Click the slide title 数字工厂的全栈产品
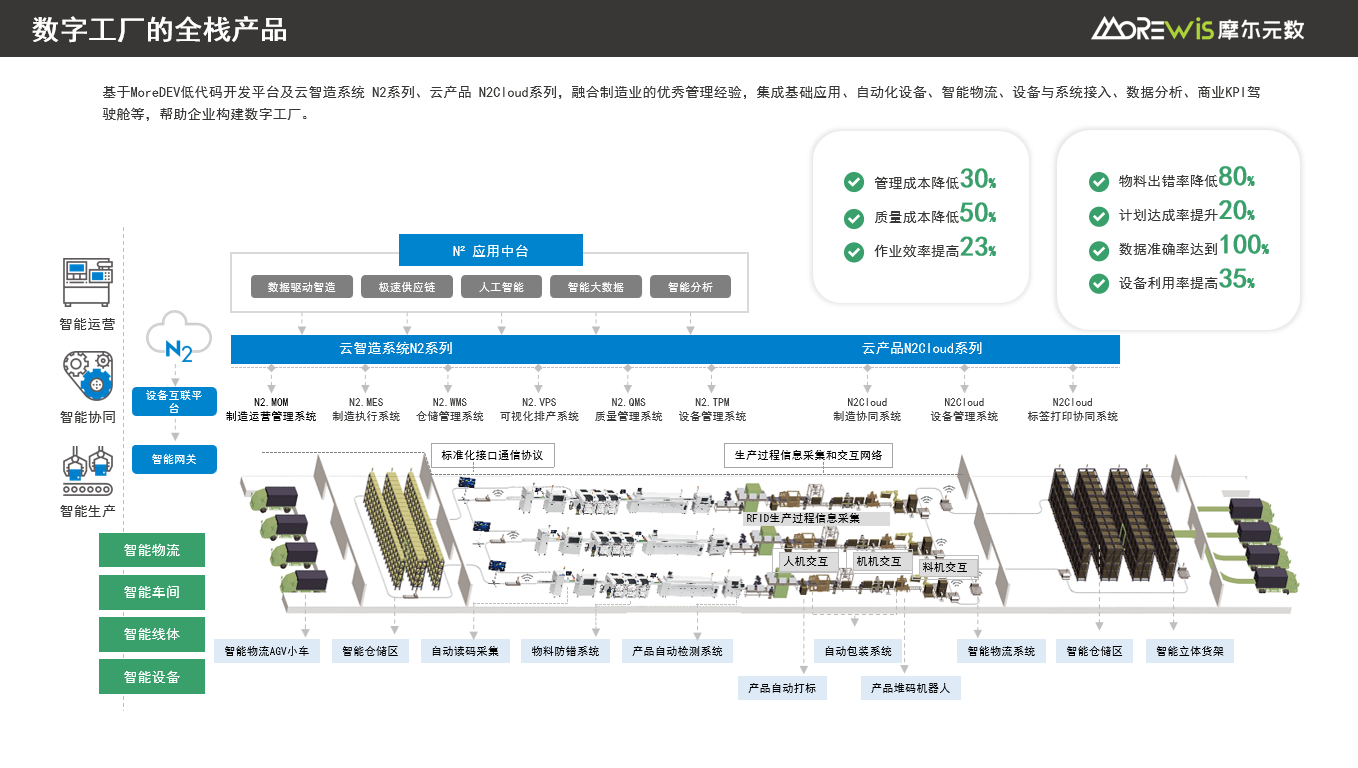 pyautogui.click(x=160, y=29)
